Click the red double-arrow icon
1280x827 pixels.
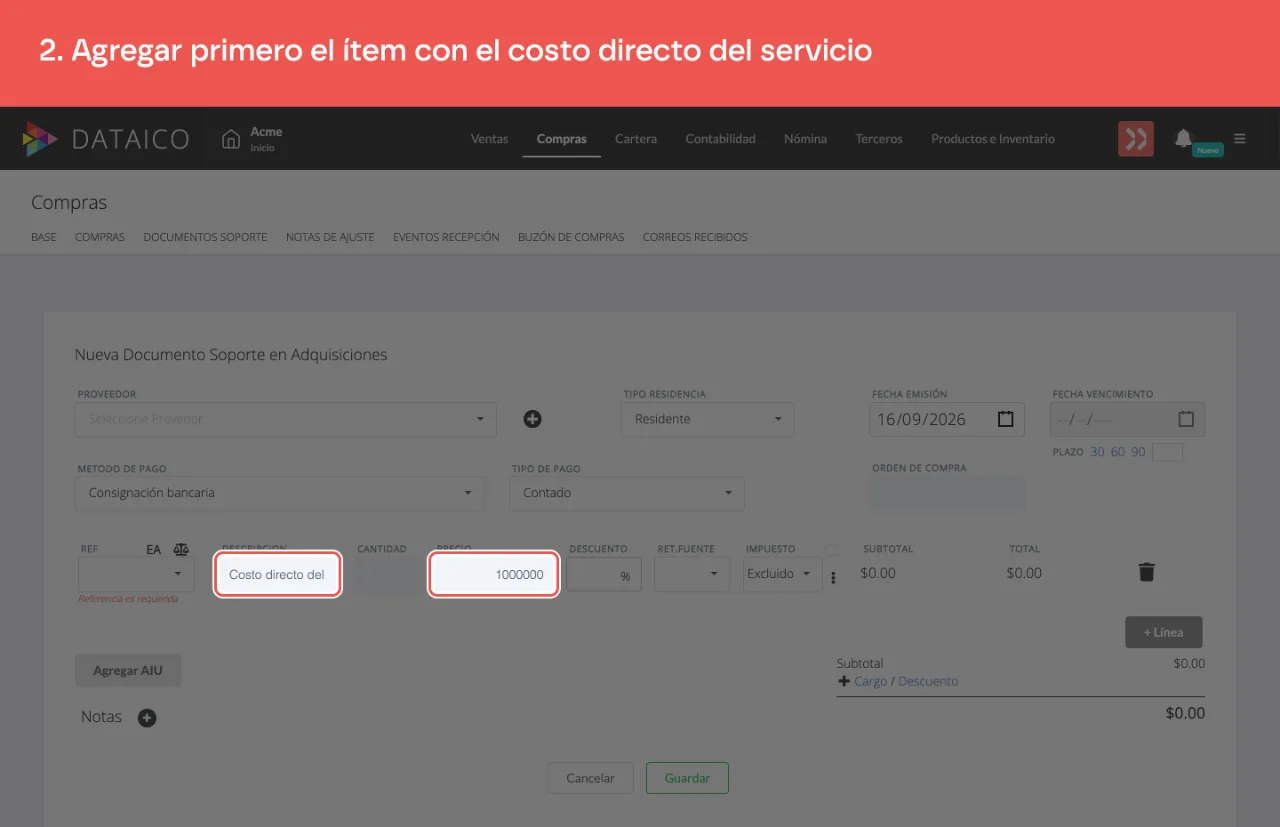pyautogui.click(x=1136, y=139)
